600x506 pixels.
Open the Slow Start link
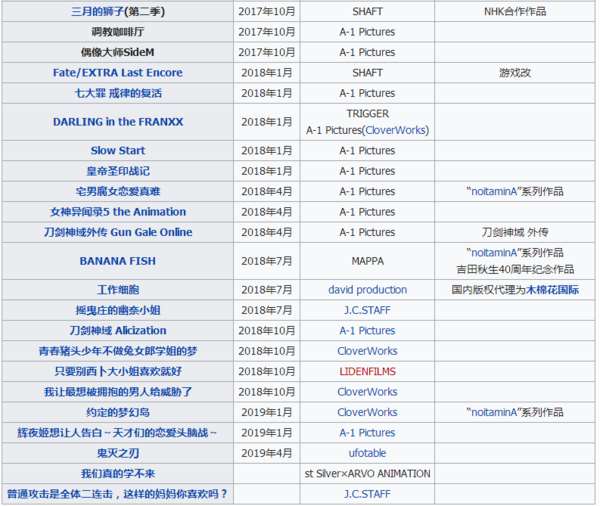pos(118,150)
